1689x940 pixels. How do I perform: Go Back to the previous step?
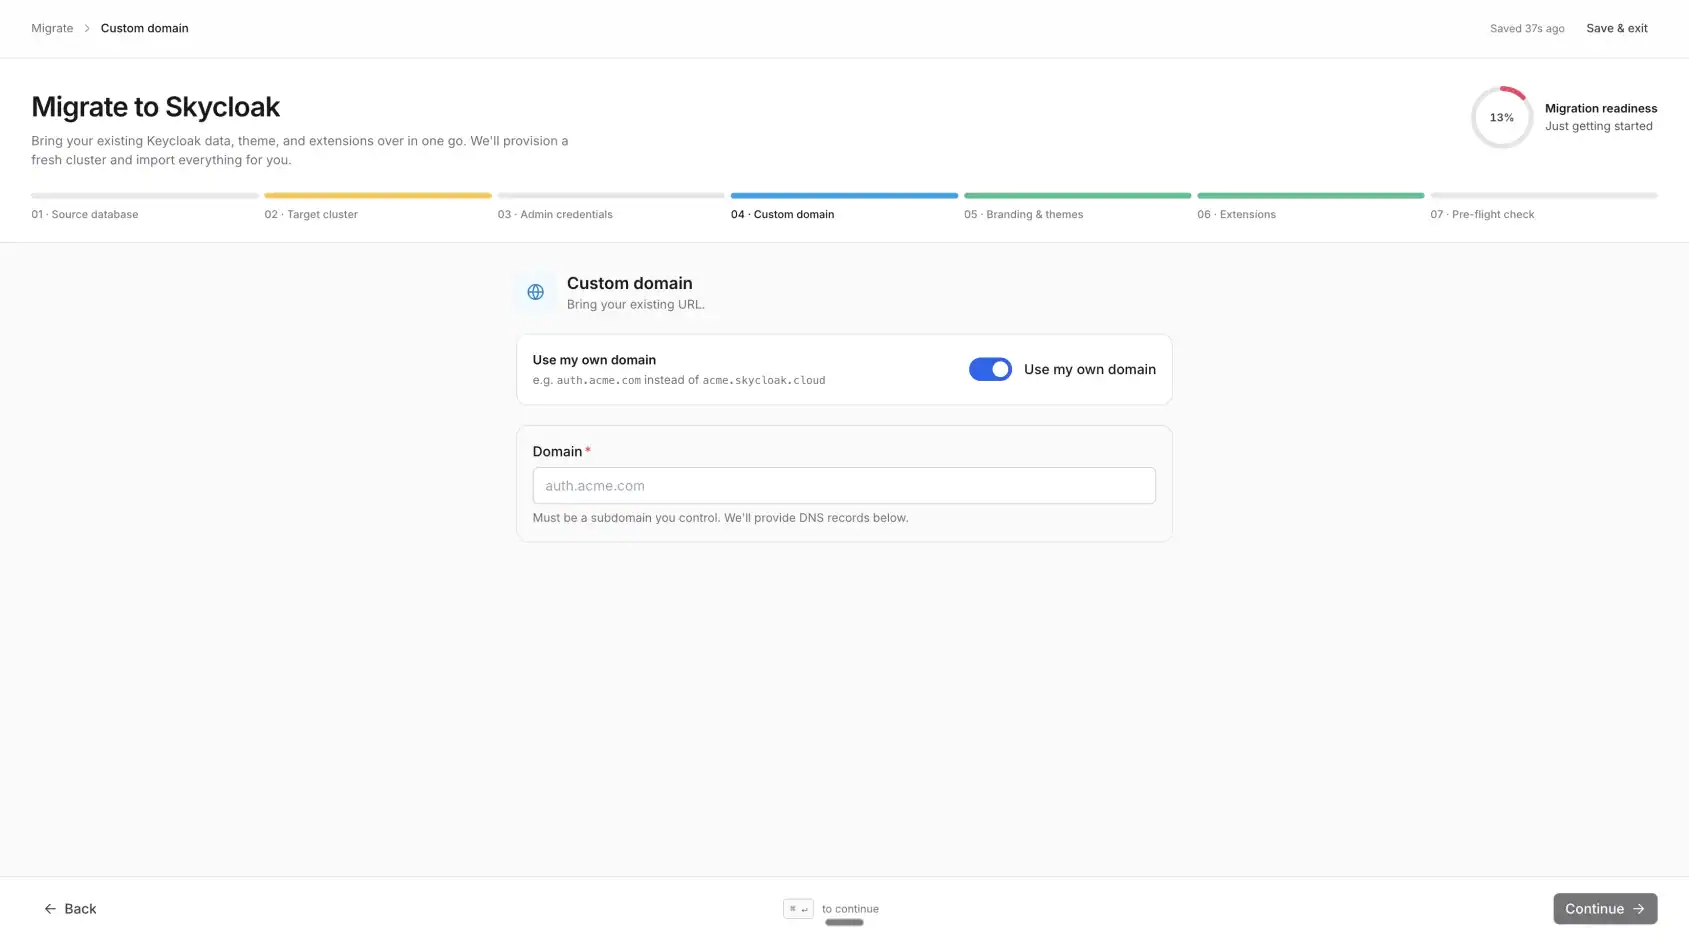click(x=70, y=909)
